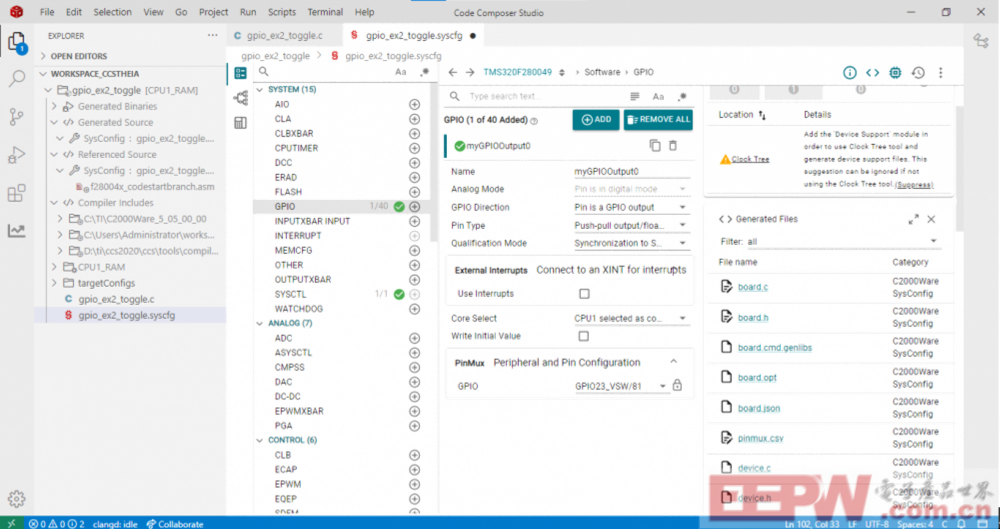The width and height of the screenshot is (1000, 529).
Task: Open the Search view in activity bar
Action: click(17, 78)
